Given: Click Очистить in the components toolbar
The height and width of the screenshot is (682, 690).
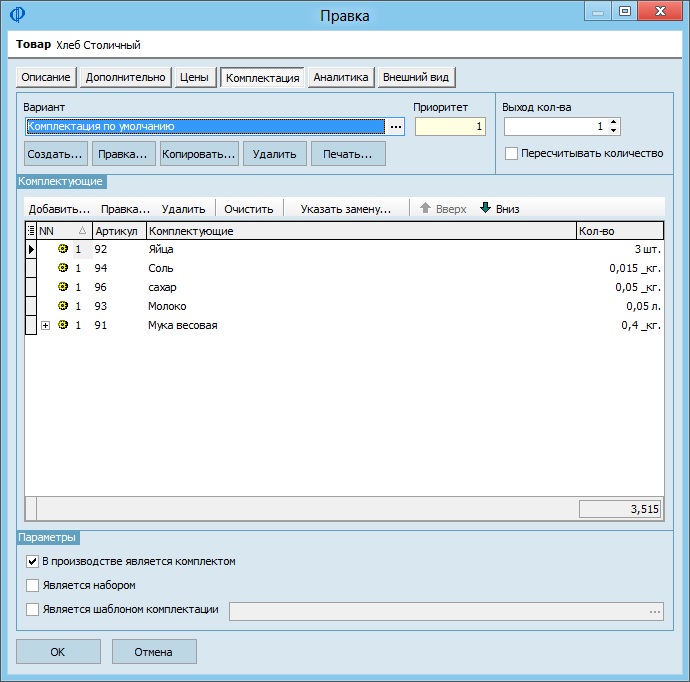Looking at the screenshot, I should pyautogui.click(x=249, y=209).
